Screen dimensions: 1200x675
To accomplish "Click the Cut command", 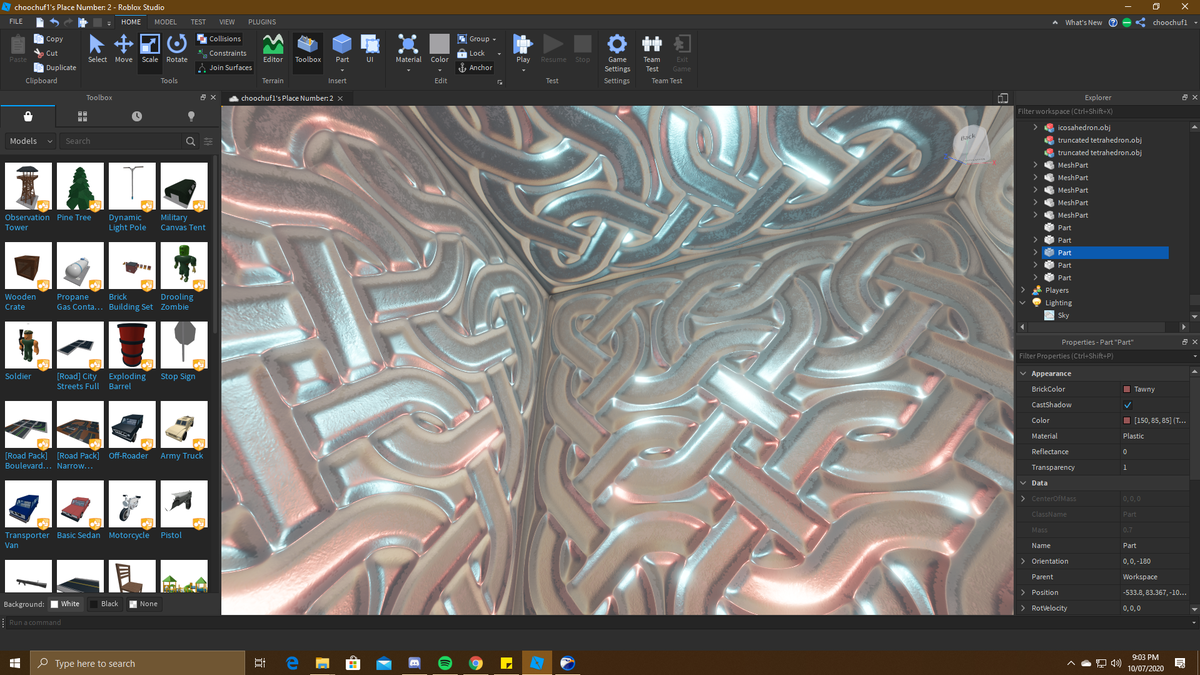I will [46, 53].
